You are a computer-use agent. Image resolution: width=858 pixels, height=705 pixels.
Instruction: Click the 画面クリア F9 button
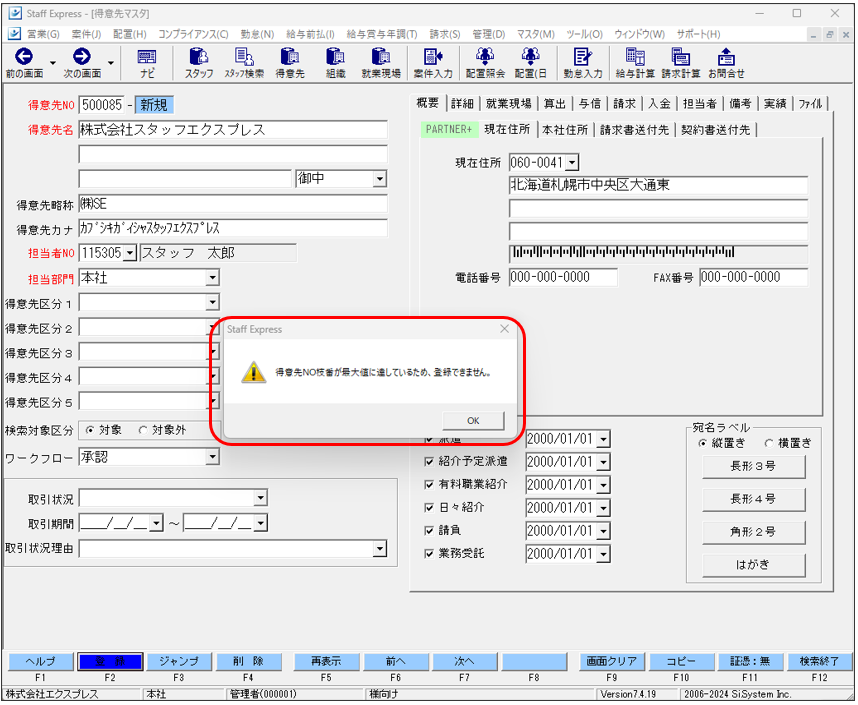(x=612, y=661)
